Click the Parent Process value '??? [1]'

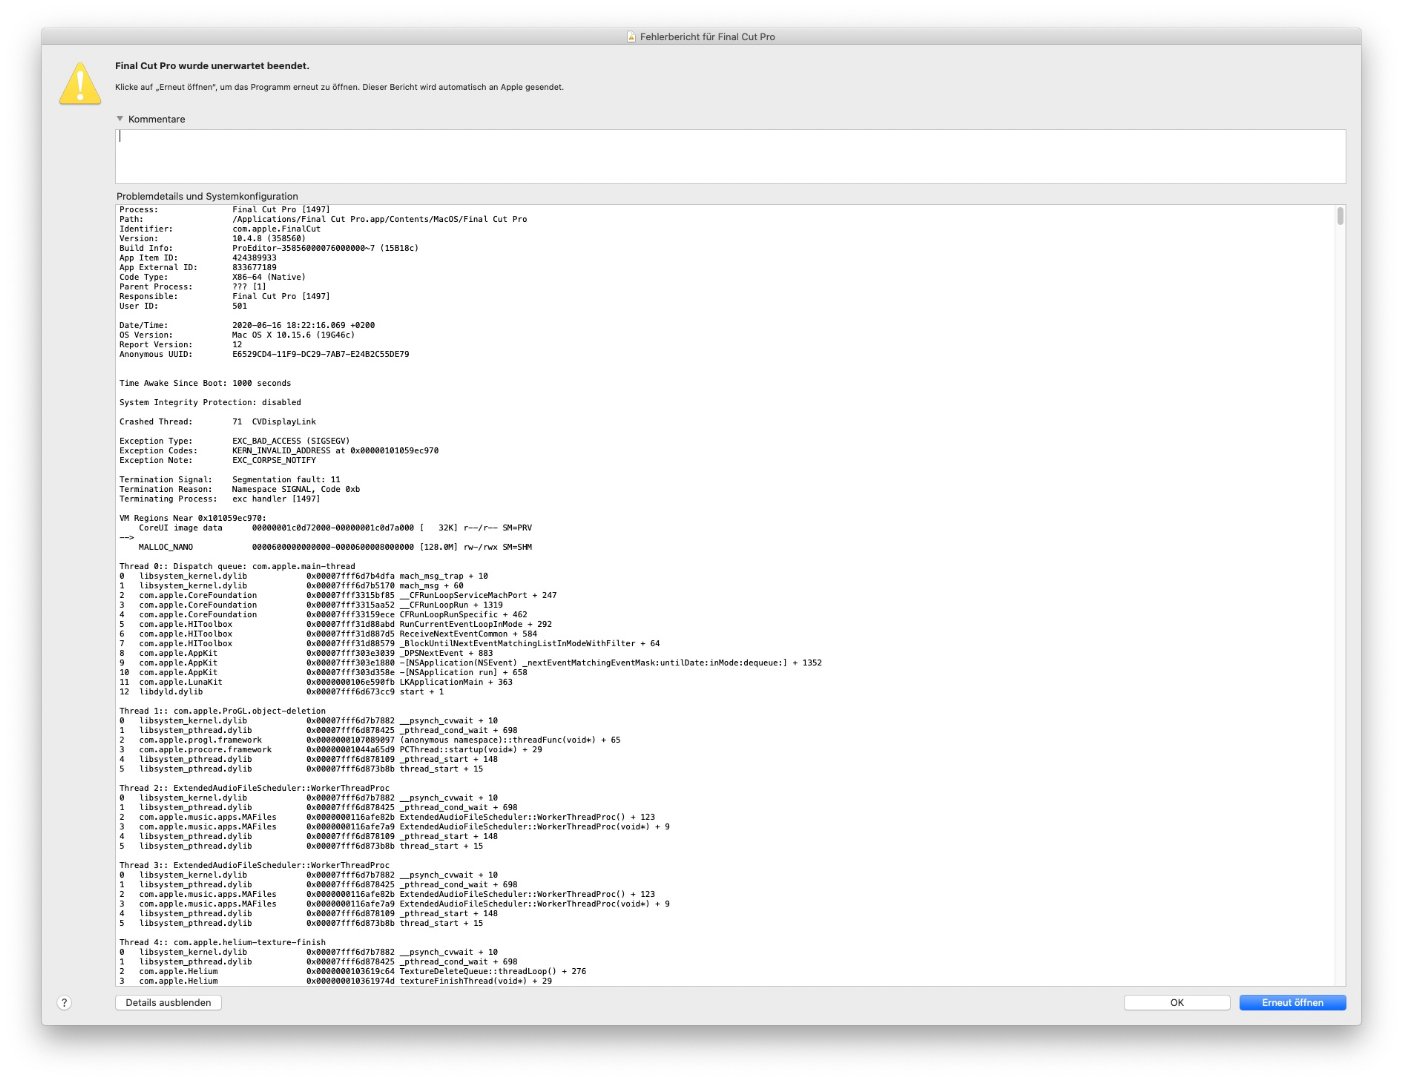249,287
